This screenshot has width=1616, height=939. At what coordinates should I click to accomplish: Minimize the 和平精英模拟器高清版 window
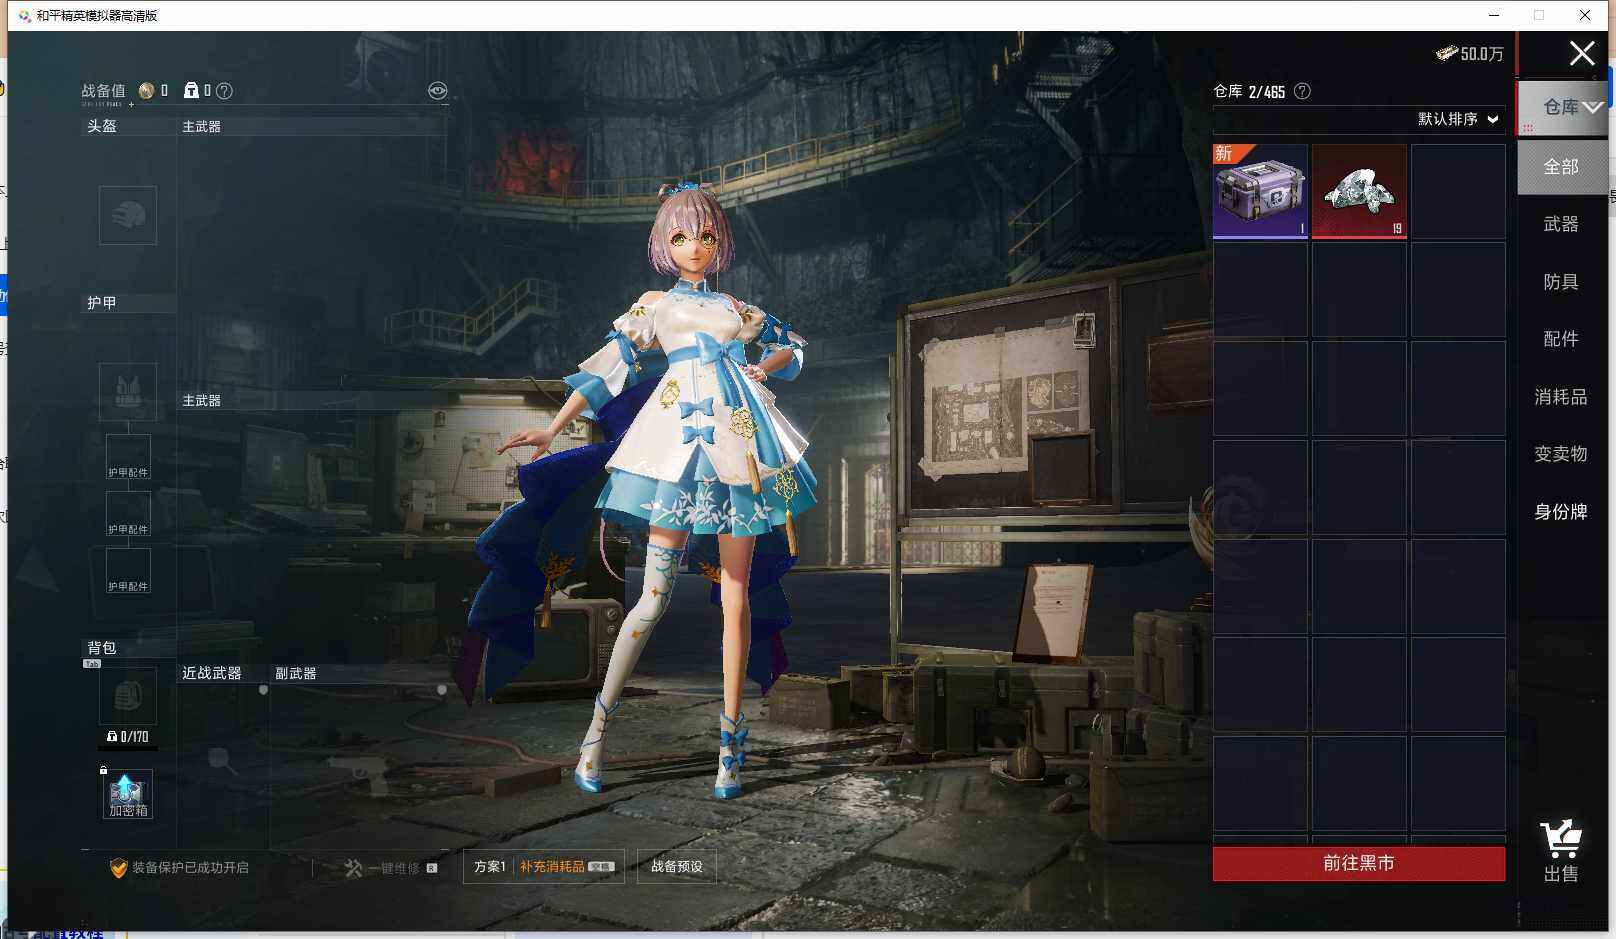(x=1494, y=15)
